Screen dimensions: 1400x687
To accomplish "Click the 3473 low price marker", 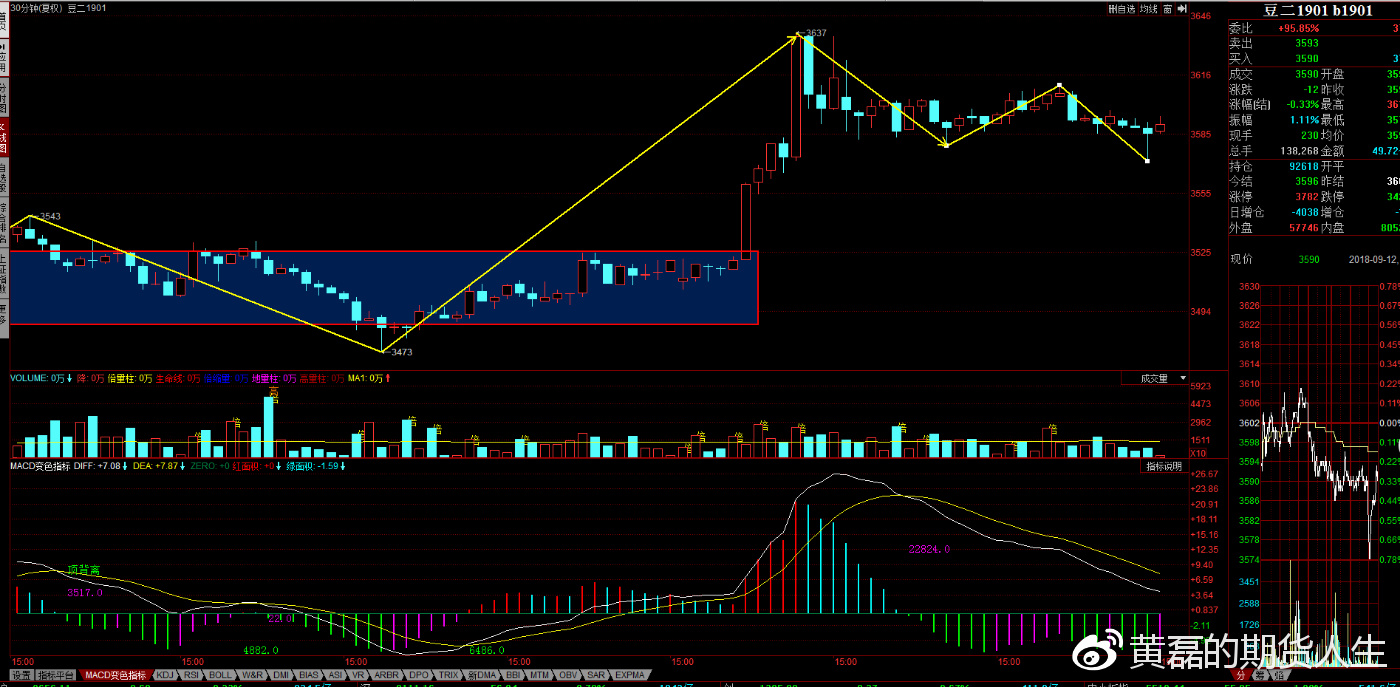I will point(401,352).
